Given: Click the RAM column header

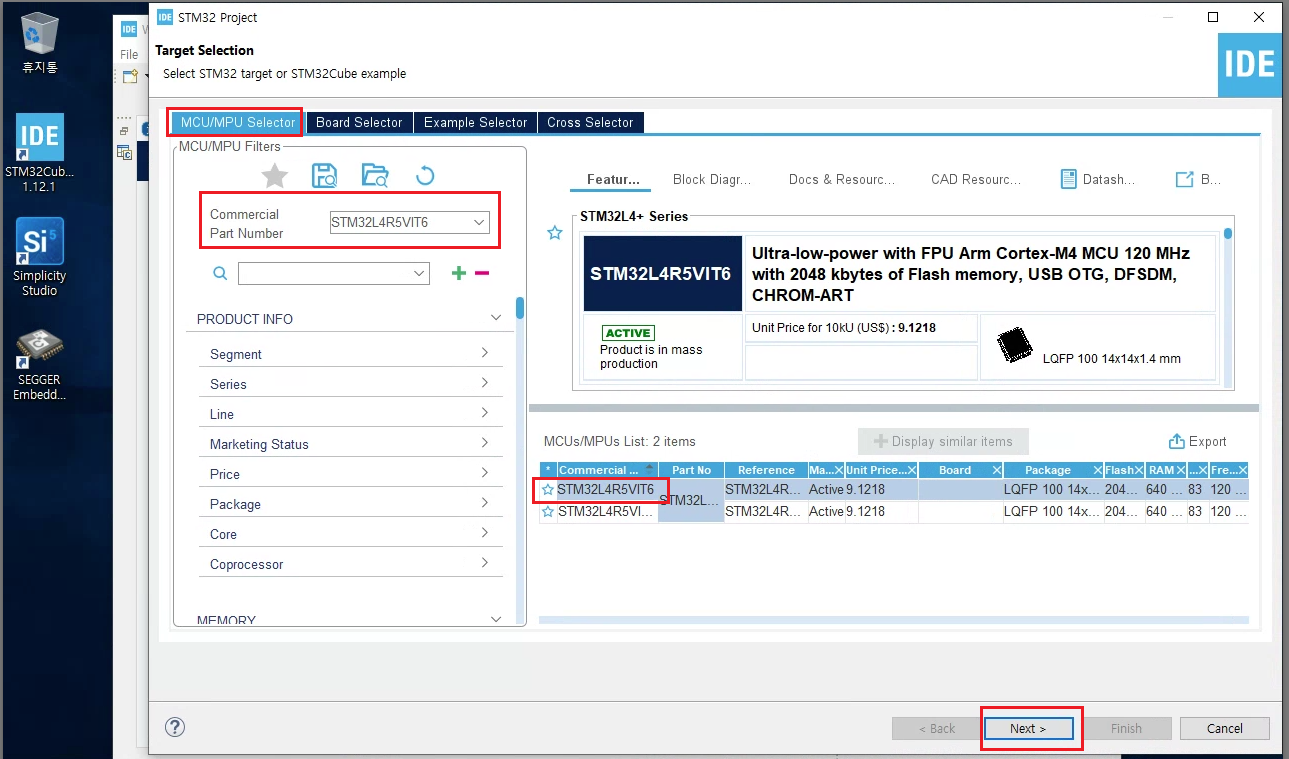Looking at the screenshot, I should [1165, 470].
